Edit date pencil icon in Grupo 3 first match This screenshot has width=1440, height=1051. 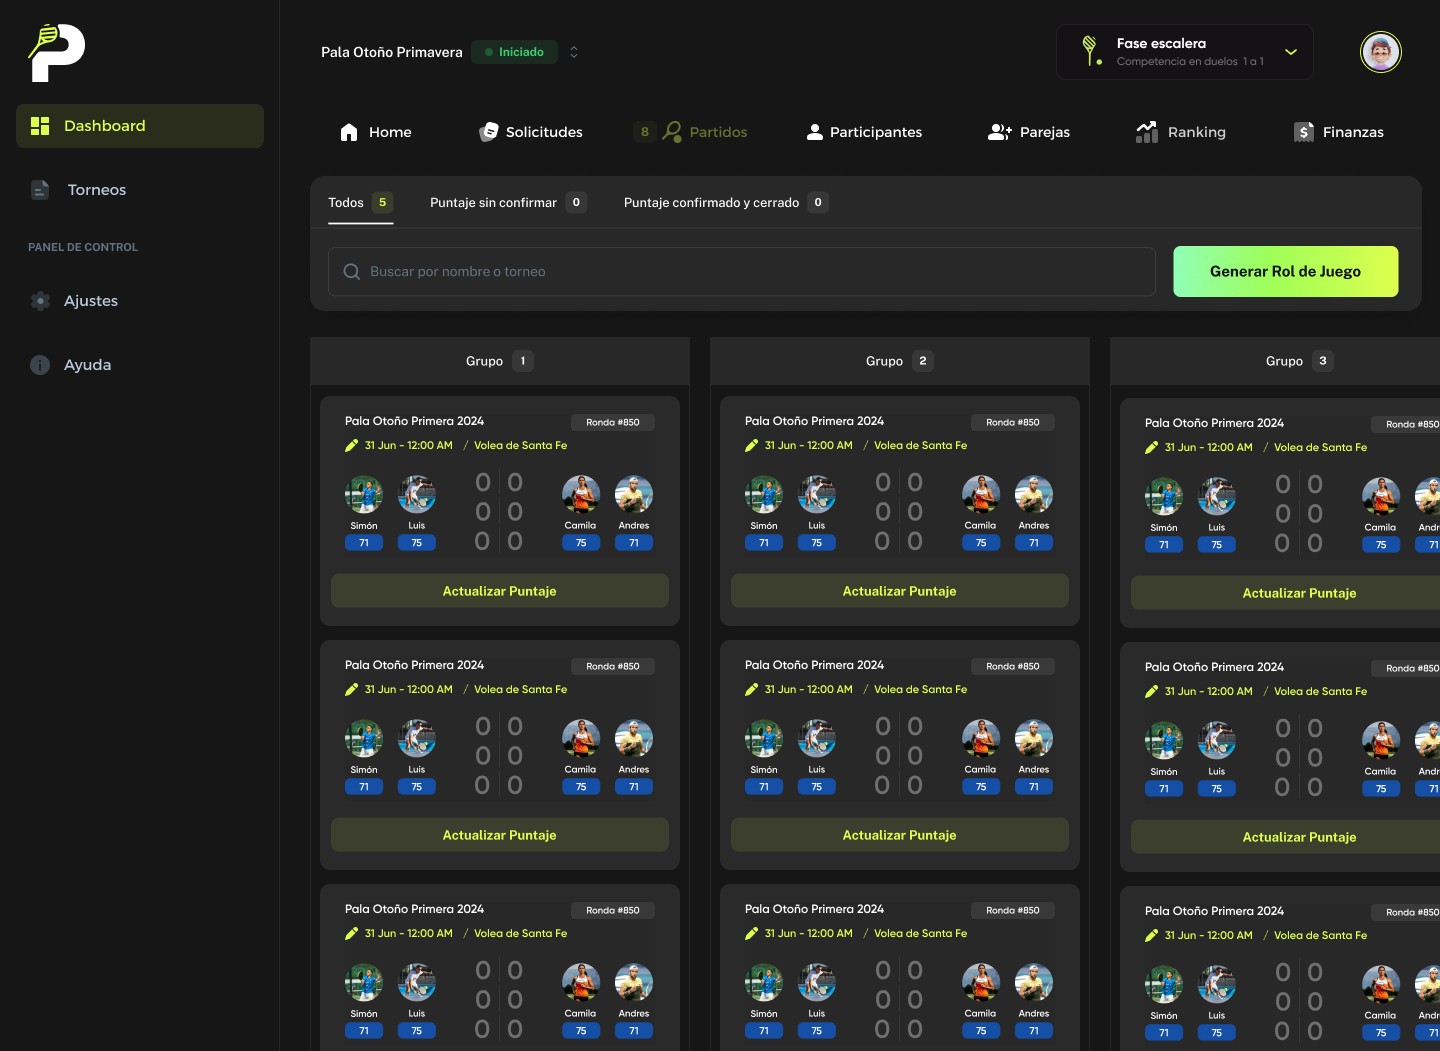[x=1151, y=448]
